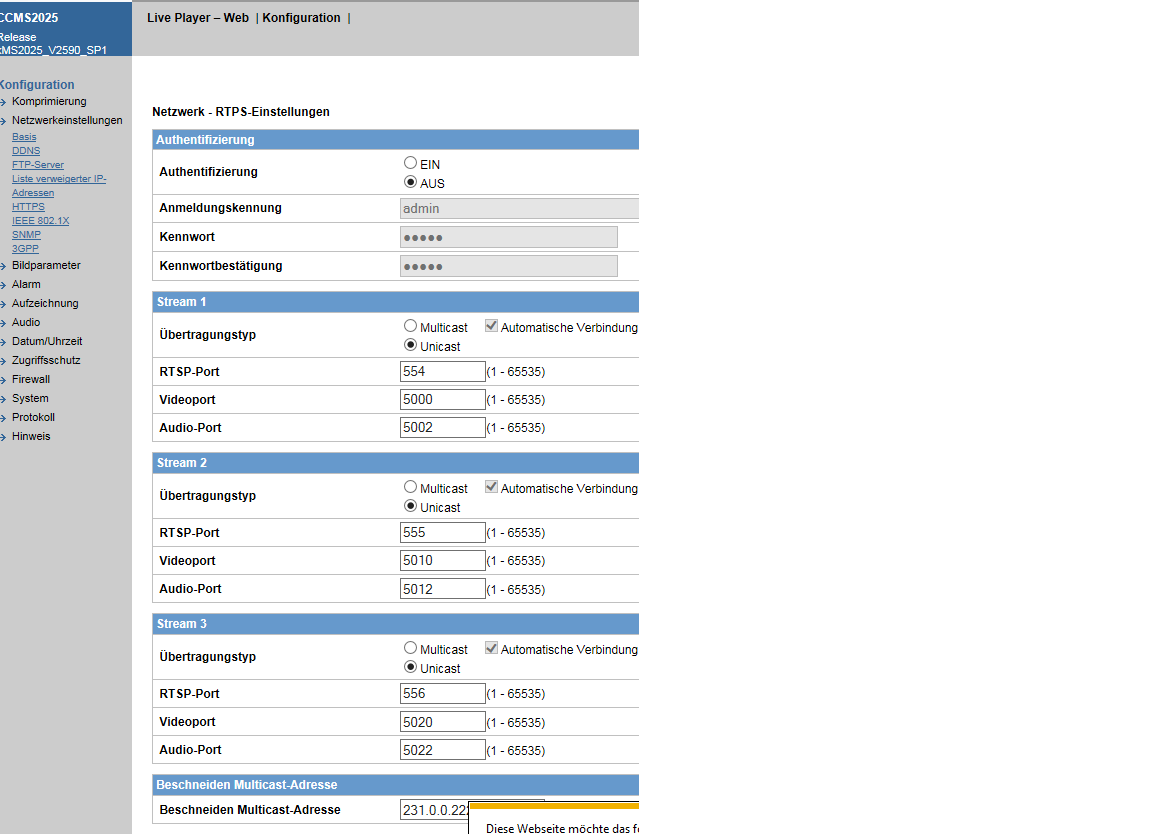This screenshot has width=1152, height=834.
Task: Expand the Komprimierung sidebar section
Action: pos(48,102)
